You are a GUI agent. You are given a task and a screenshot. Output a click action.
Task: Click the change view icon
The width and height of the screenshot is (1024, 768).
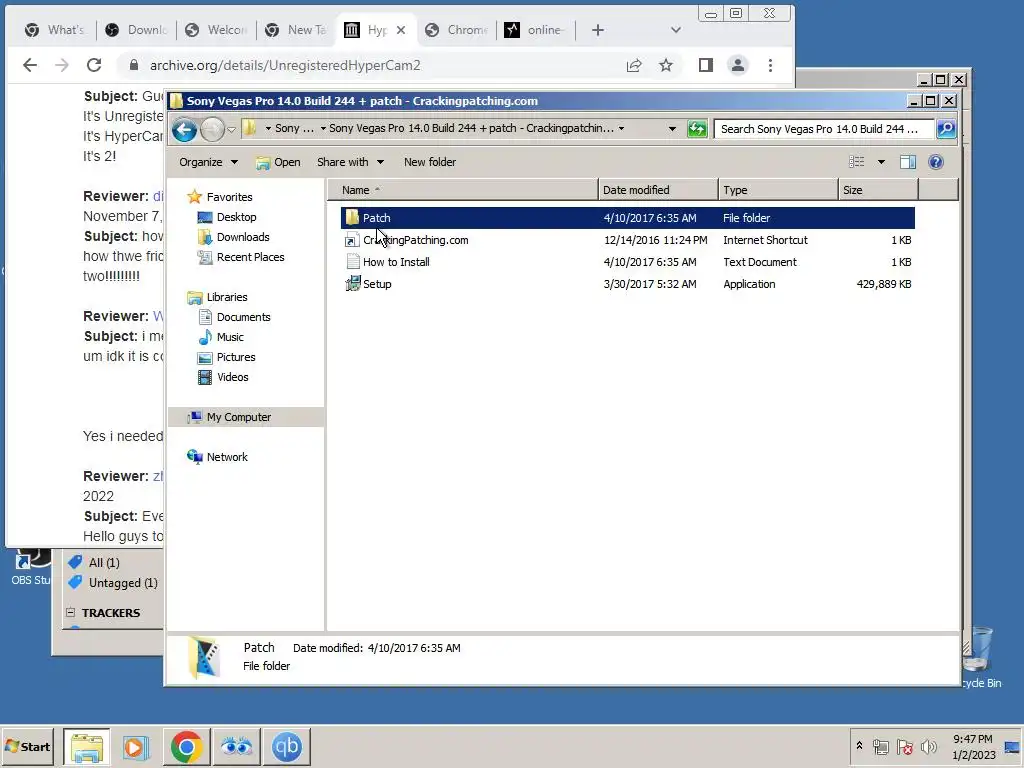[856, 162]
